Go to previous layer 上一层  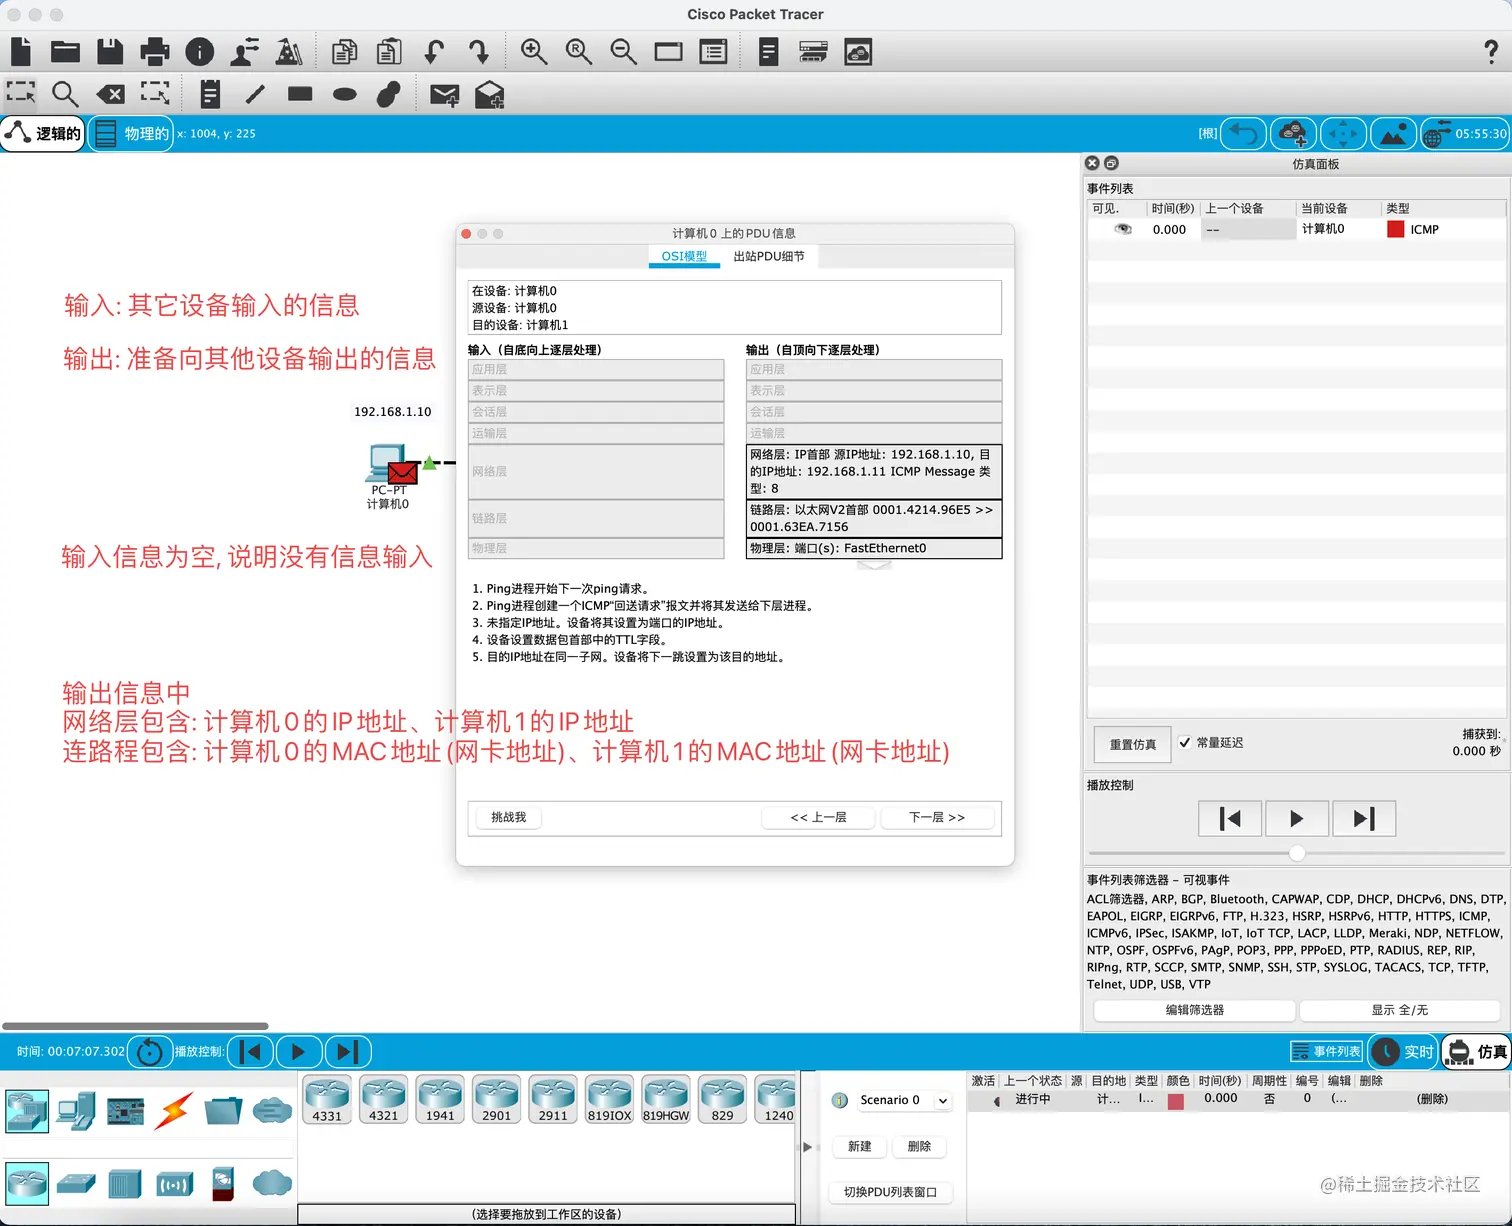point(818,817)
